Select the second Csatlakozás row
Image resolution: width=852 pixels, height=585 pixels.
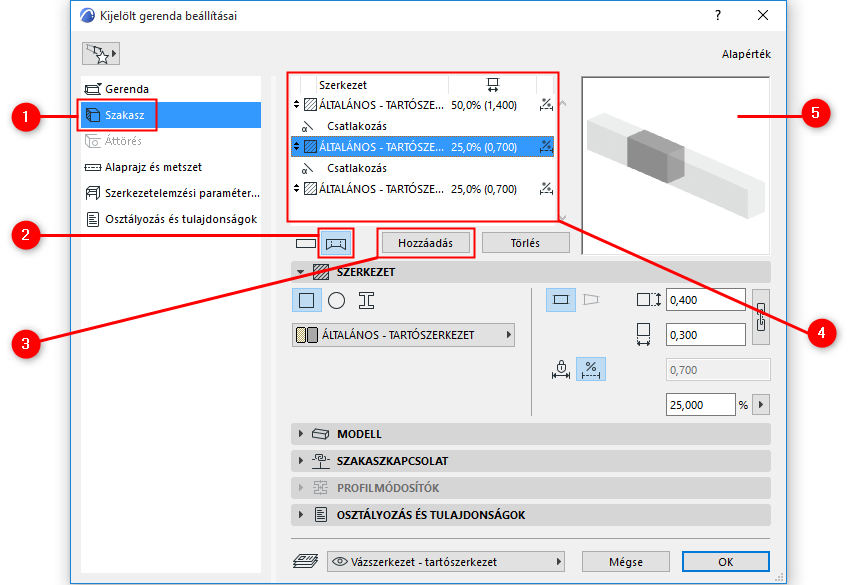click(422, 168)
